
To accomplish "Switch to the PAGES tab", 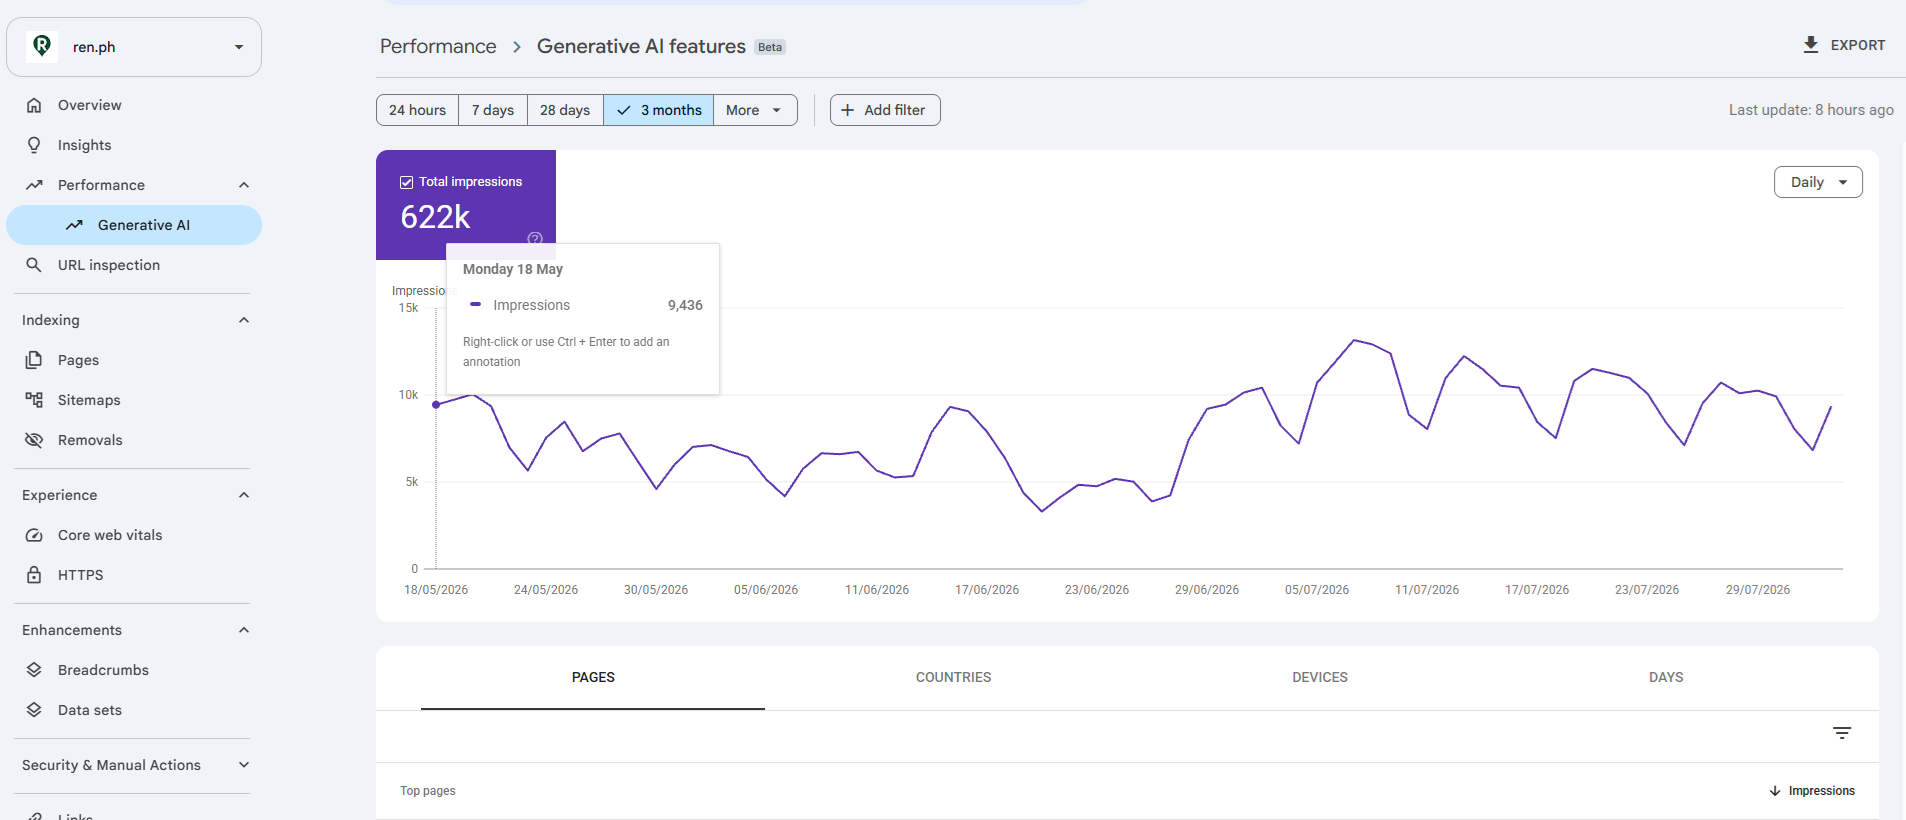I will 593,677.
